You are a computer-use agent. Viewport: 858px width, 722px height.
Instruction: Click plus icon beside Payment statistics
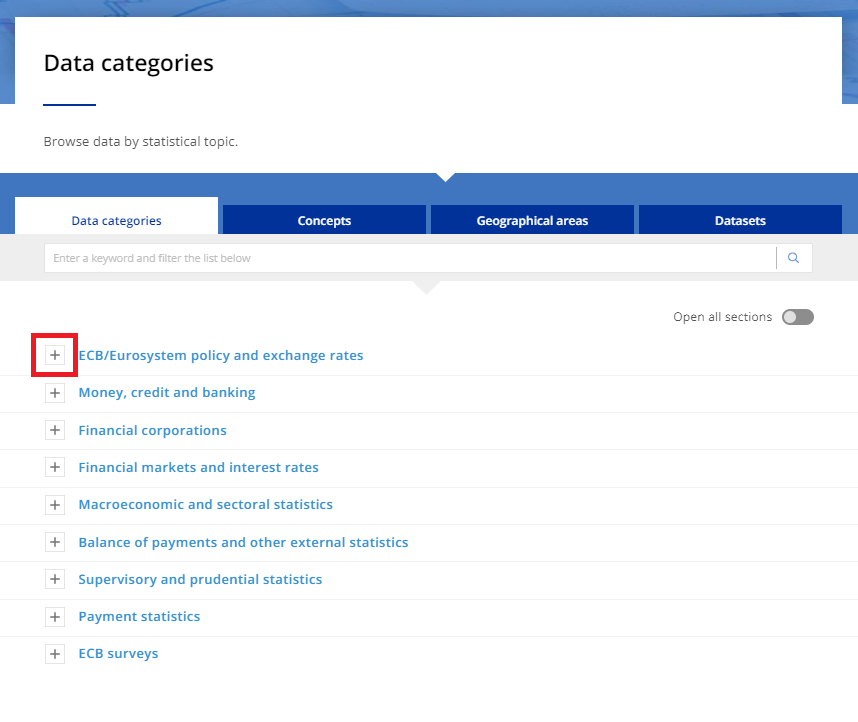(55, 617)
